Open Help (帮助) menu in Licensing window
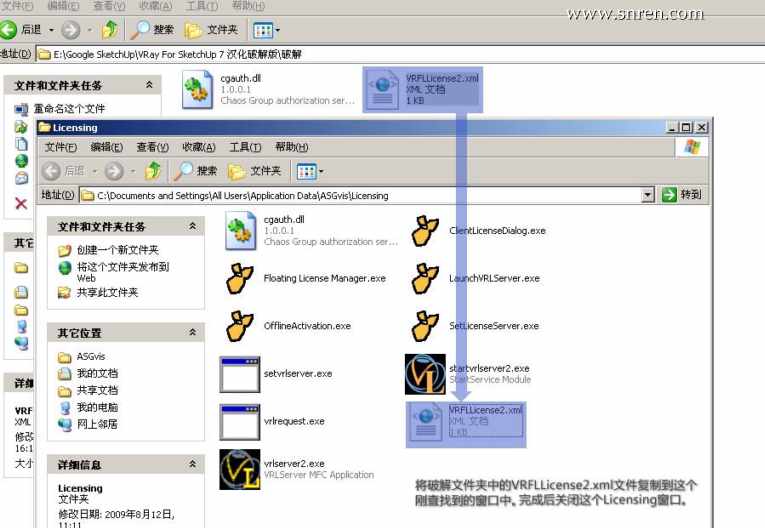Image resolution: width=765 pixels, height=528 pixels. coord(291,147)
